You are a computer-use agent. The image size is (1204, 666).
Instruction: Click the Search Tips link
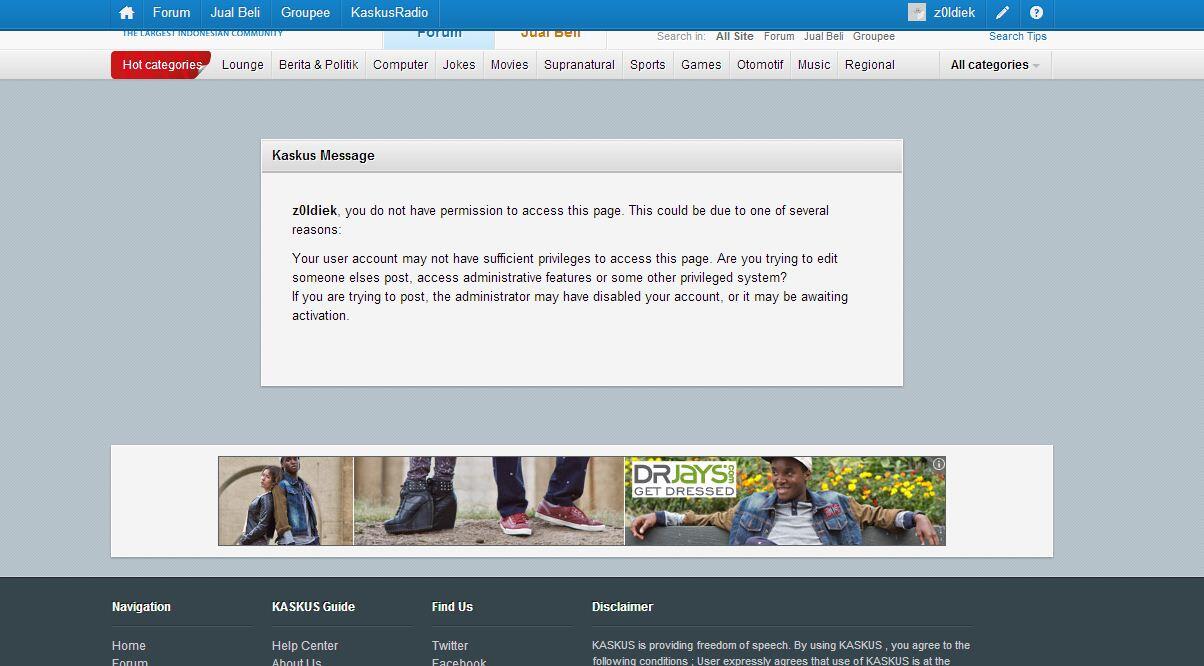pos(1017,36)
